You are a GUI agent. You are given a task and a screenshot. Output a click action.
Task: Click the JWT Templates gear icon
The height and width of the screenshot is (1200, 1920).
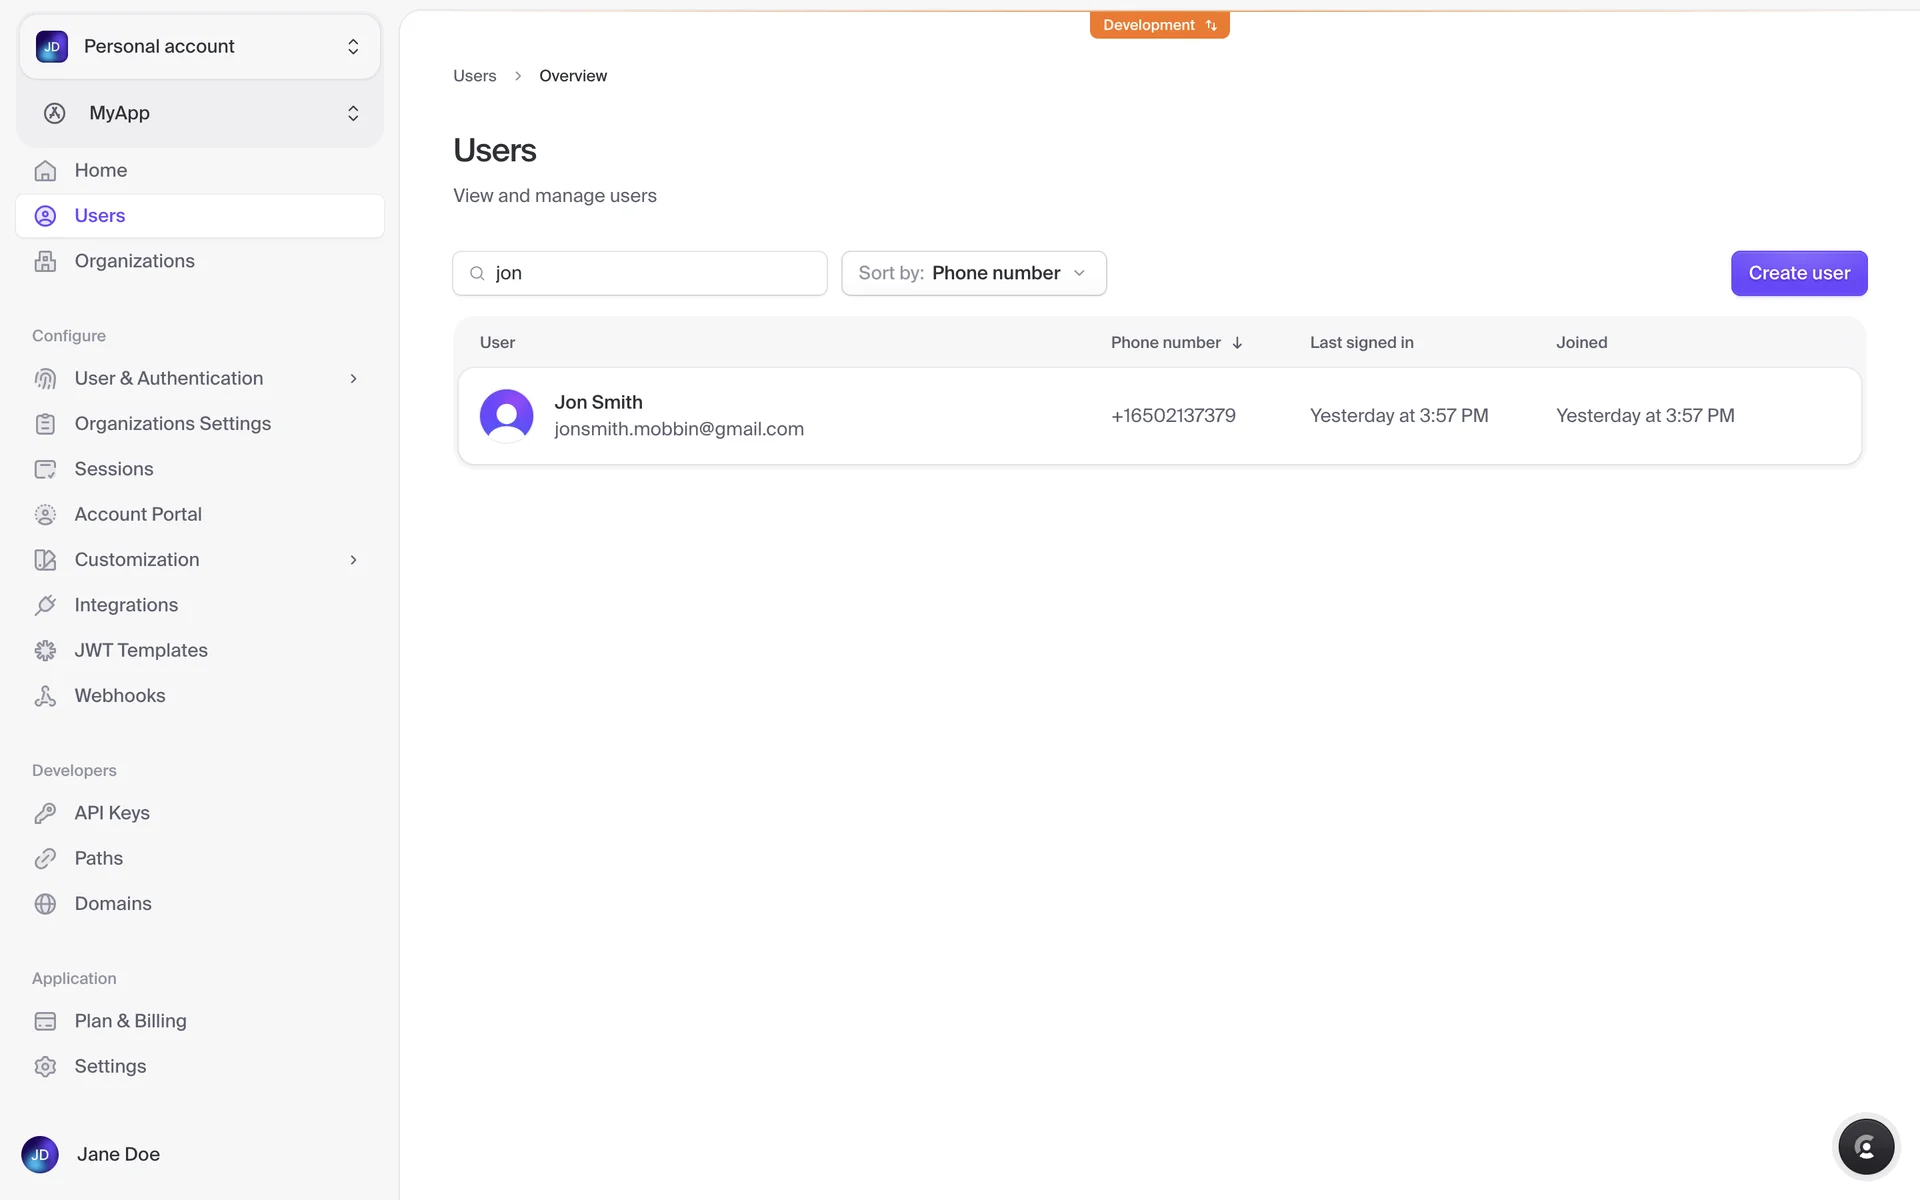coord(45,651)
